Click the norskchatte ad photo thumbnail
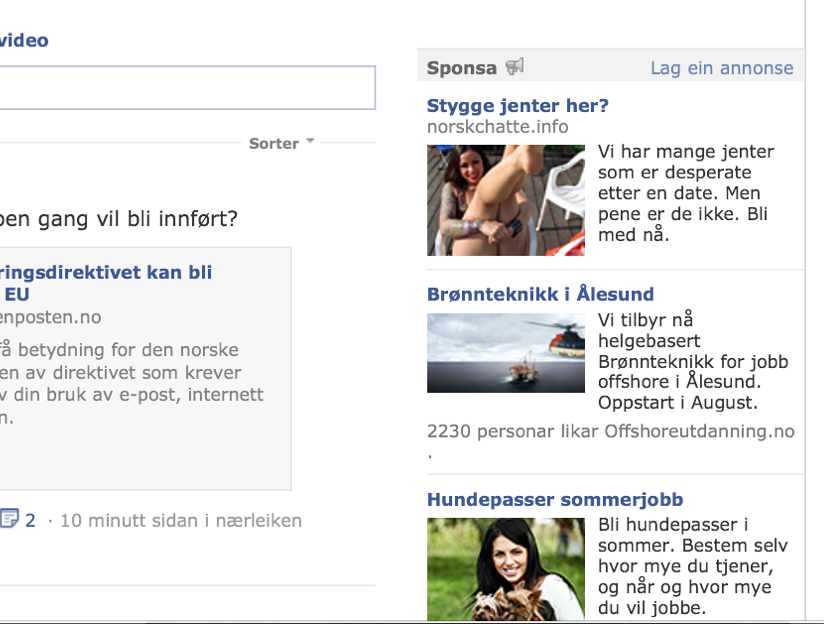 coord(506,200)
